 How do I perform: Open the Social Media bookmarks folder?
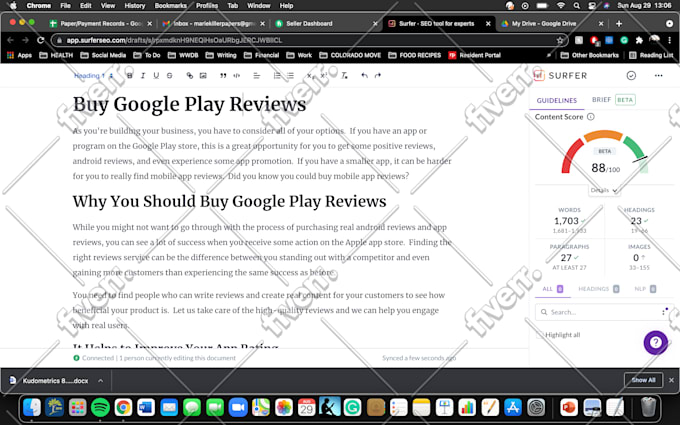103,55
